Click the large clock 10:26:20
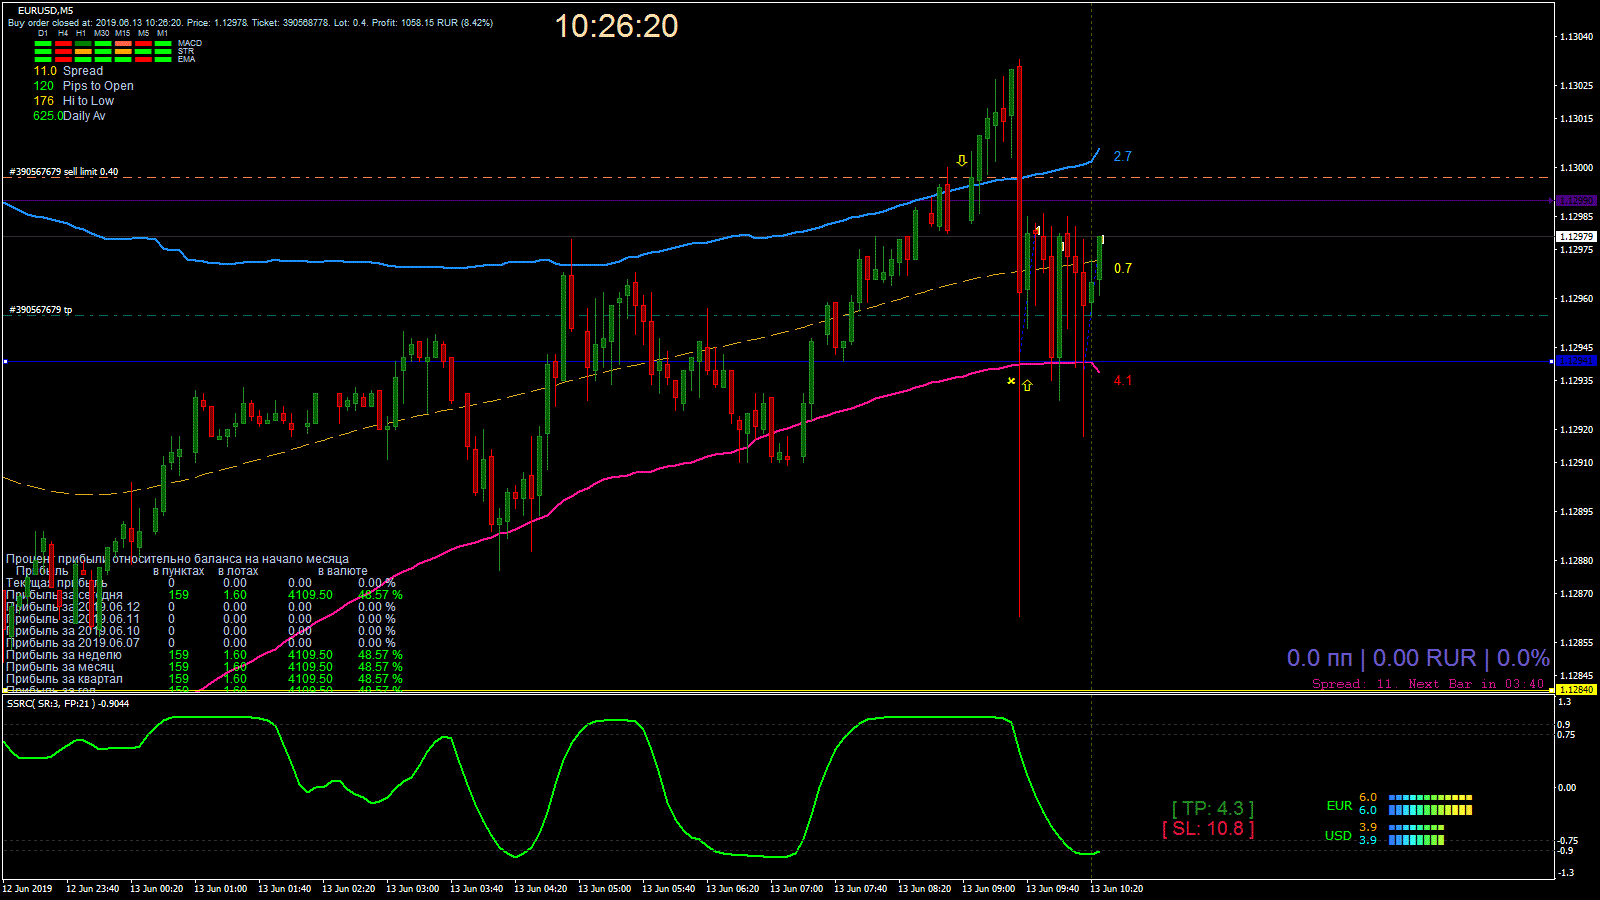Viewport: 1600px width, 900px height. pos(616,26)
